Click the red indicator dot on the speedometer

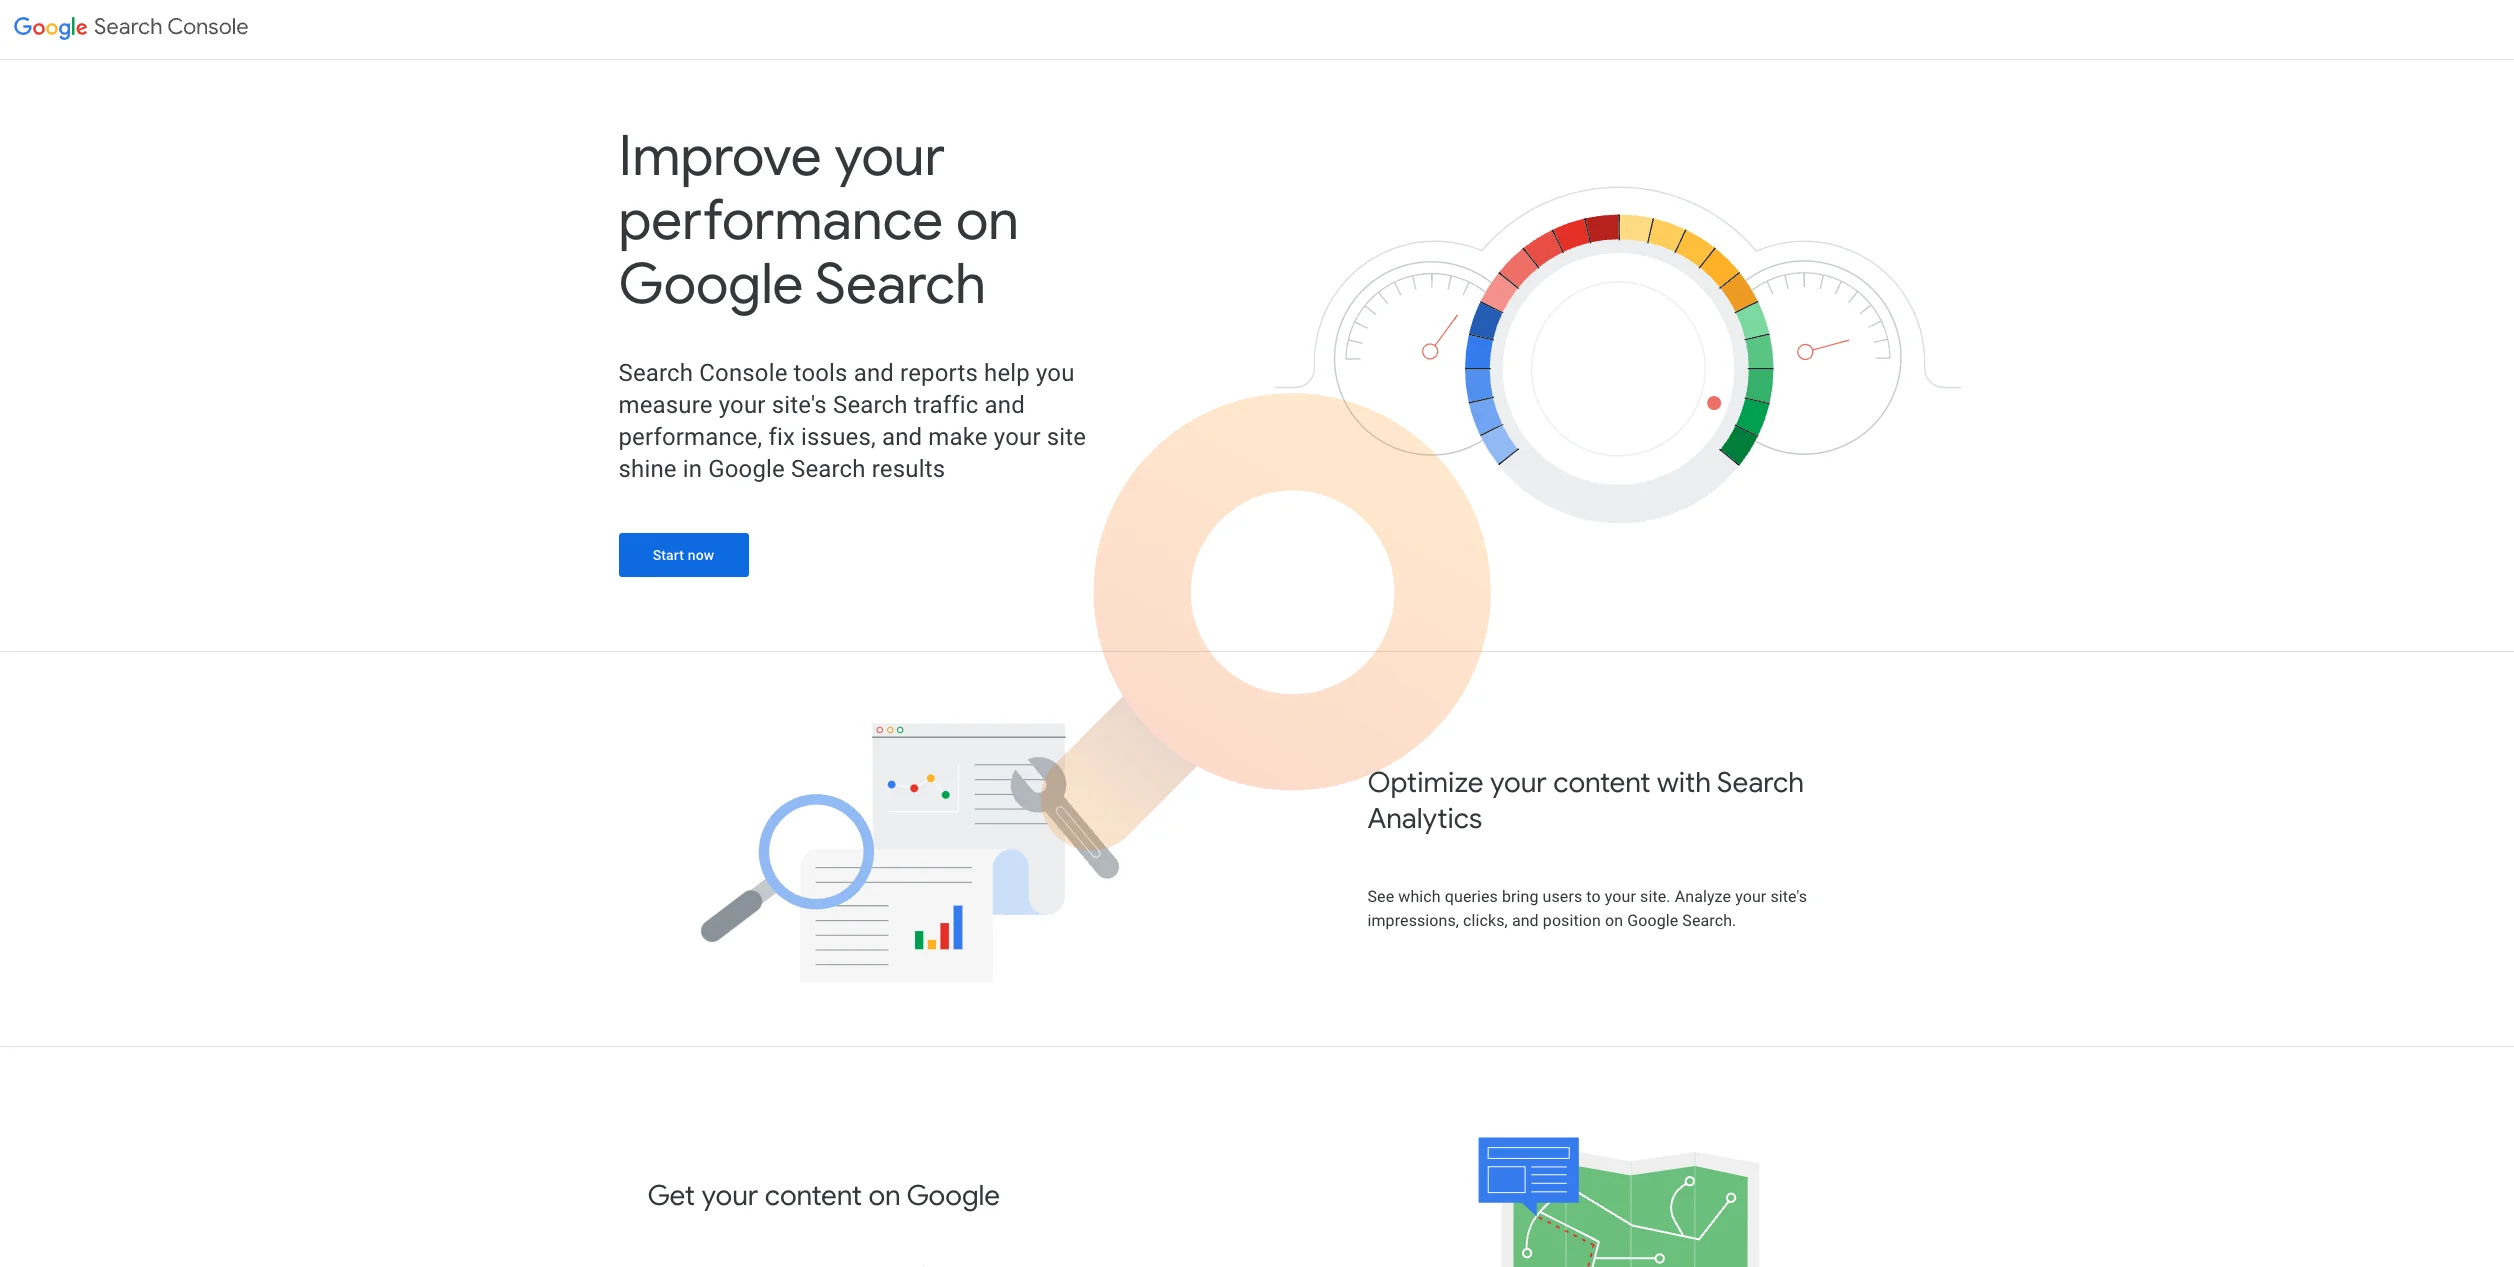(1713, 403)
